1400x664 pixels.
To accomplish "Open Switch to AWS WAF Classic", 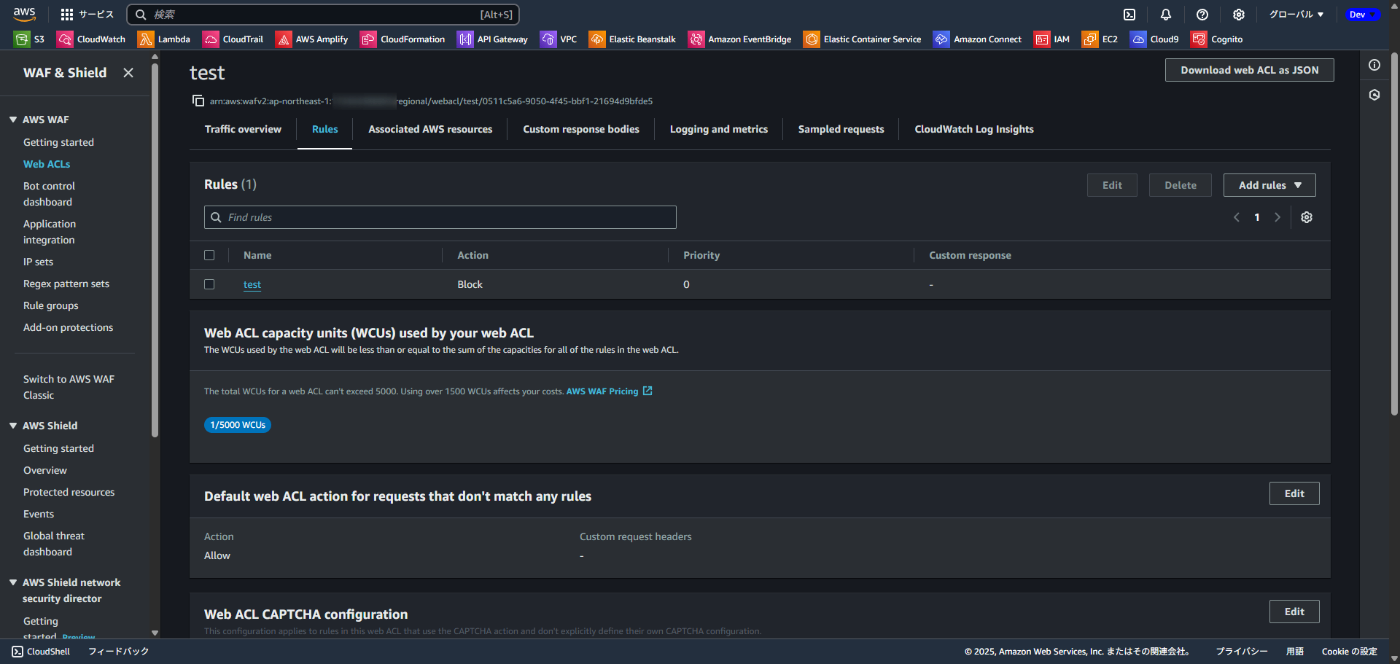I will pyautogui.click(x=69, y=387).
